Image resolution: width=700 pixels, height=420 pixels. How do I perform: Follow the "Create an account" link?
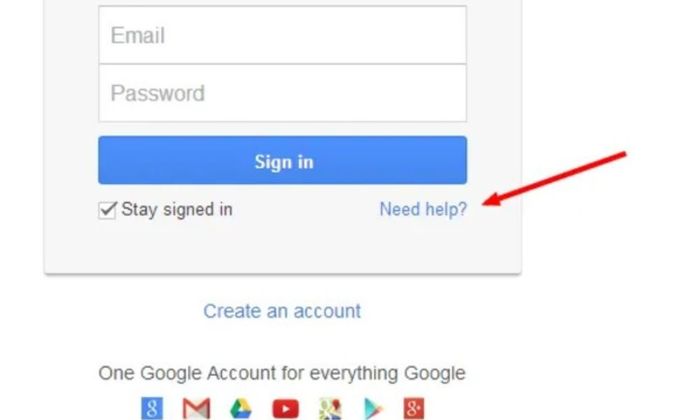coord(282,311)
